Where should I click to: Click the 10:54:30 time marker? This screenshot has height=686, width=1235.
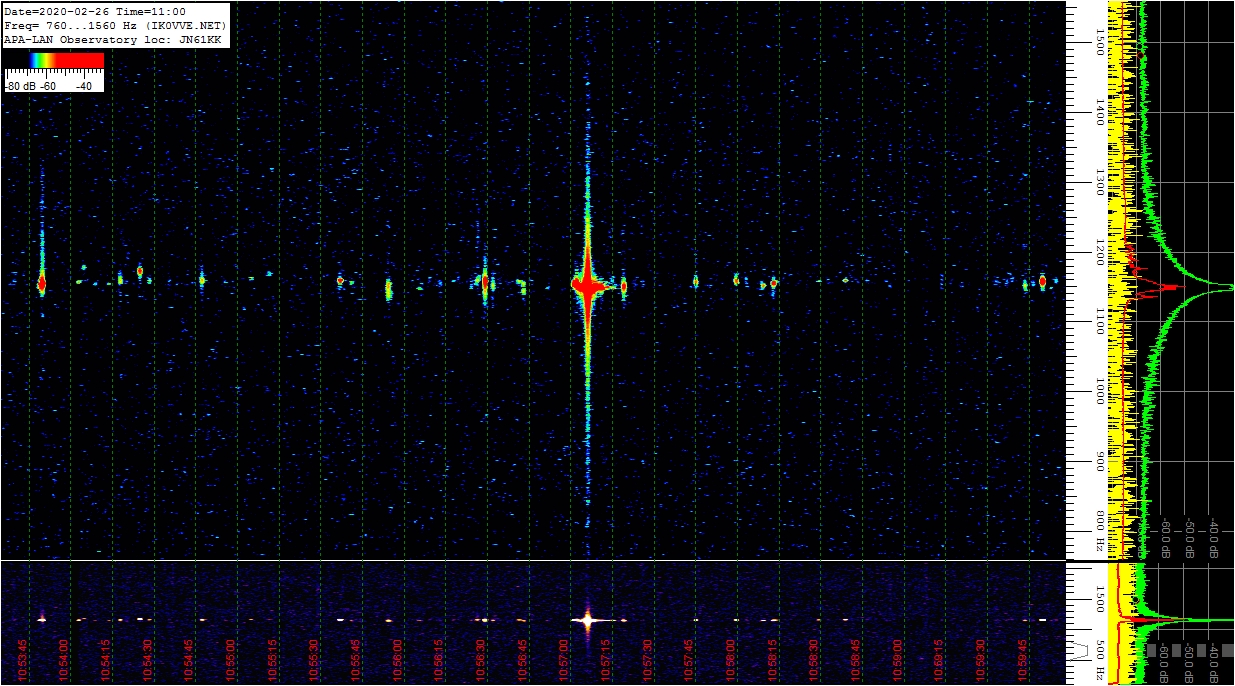tap(148, 660)
